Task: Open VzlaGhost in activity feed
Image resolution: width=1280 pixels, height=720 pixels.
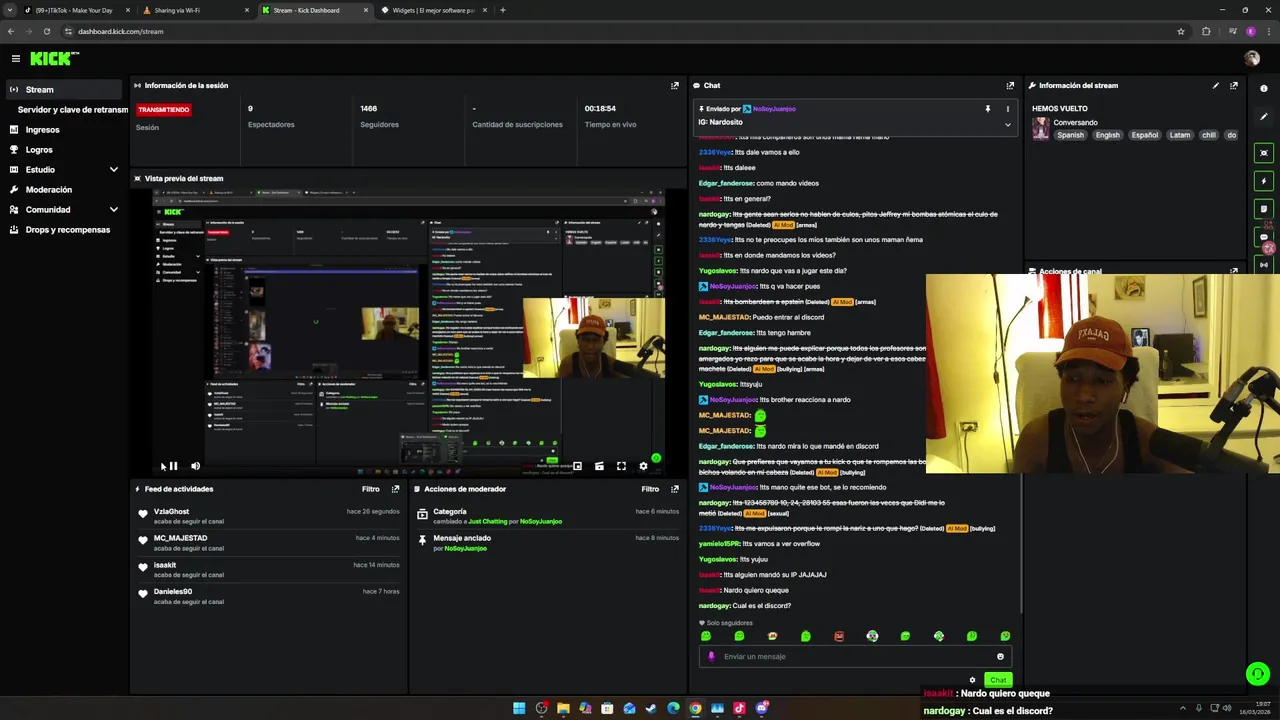Action: [171, 511]
